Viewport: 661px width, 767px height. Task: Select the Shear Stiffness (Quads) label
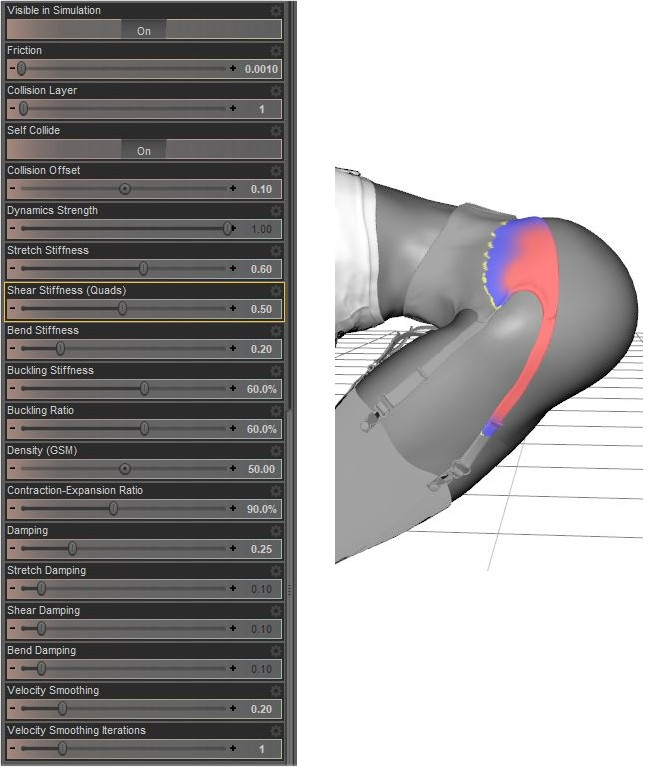(67, 290)
